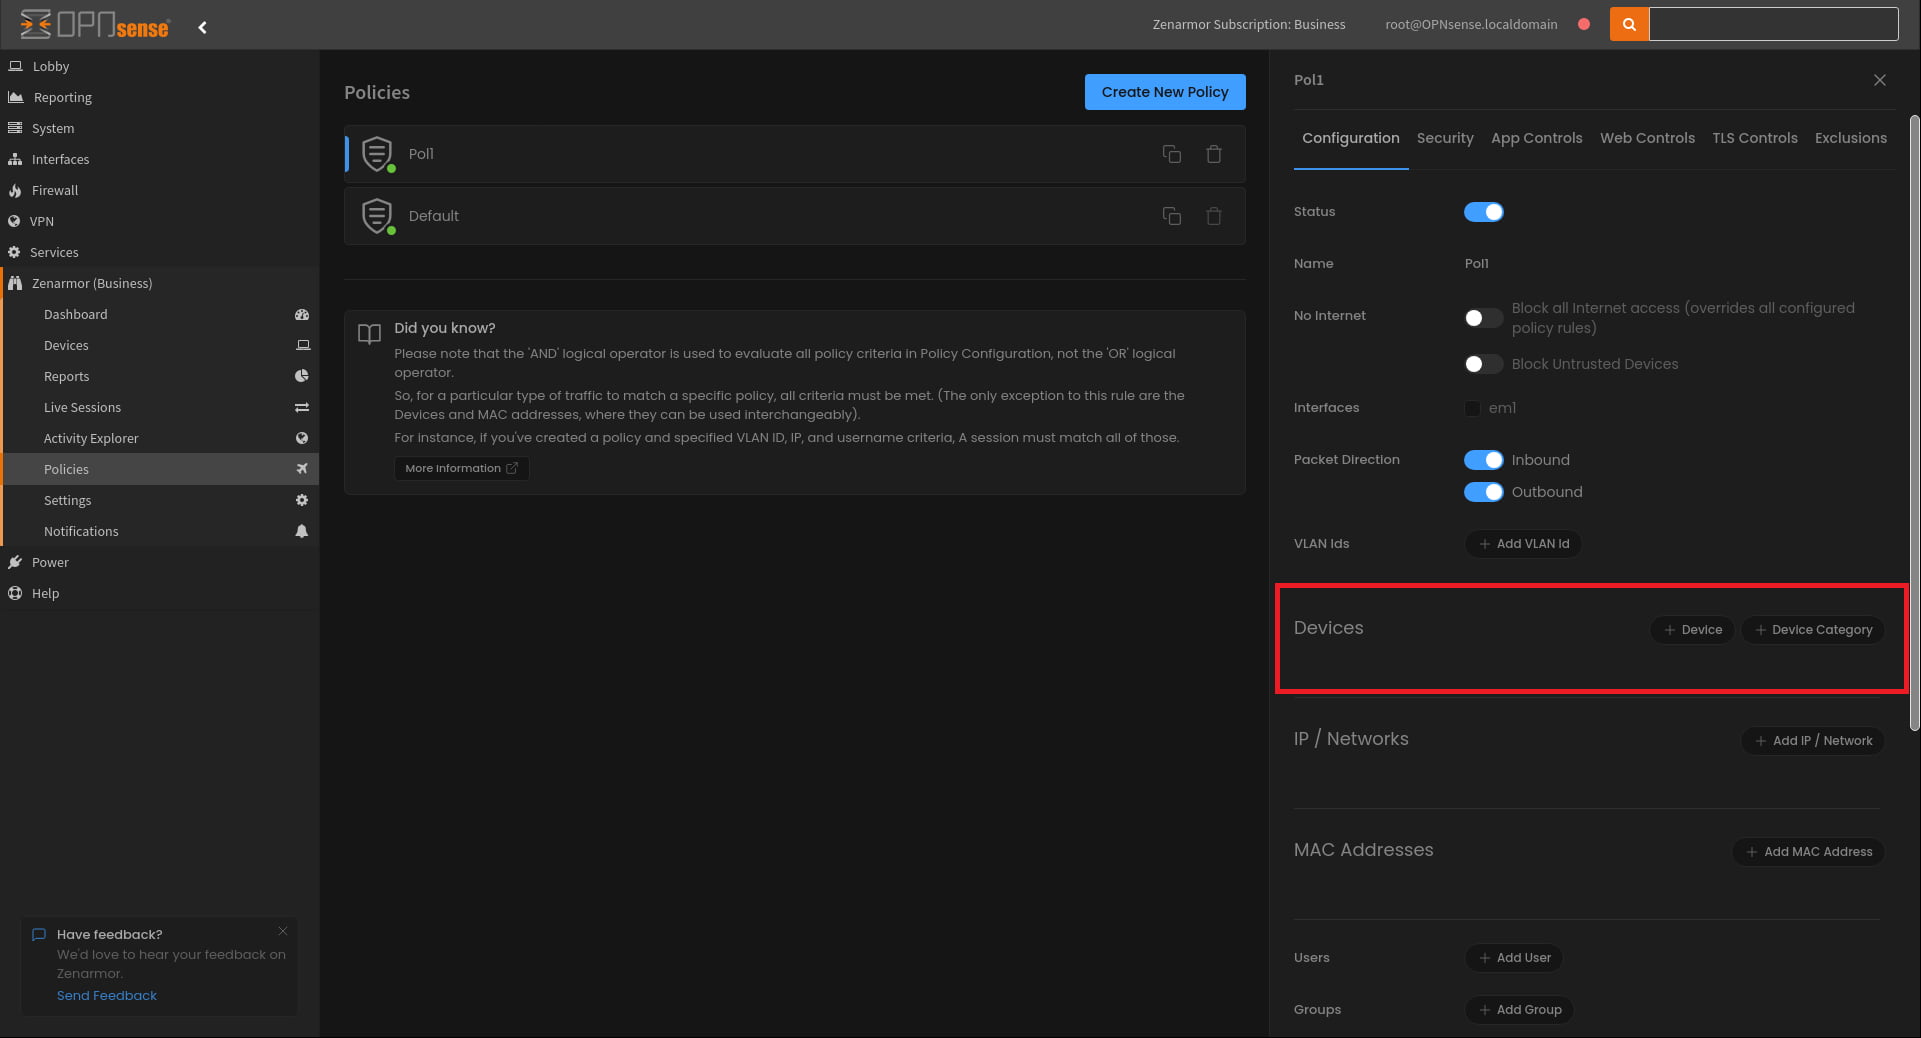Image resolution: width=1921 pixels, height=1038 pixels.
Task: Click the Add Group button
Action: [1519, 1010]
